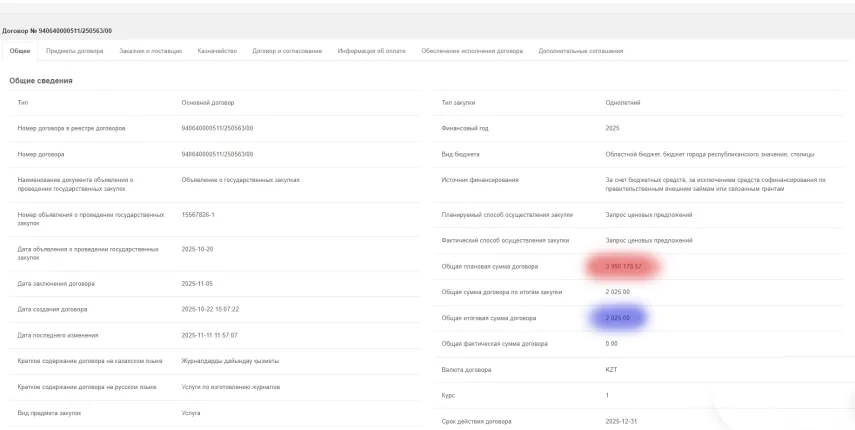855x430 pixels.
Task: Click the announcement number 15567826-1
Action: (x=202, y=215)
